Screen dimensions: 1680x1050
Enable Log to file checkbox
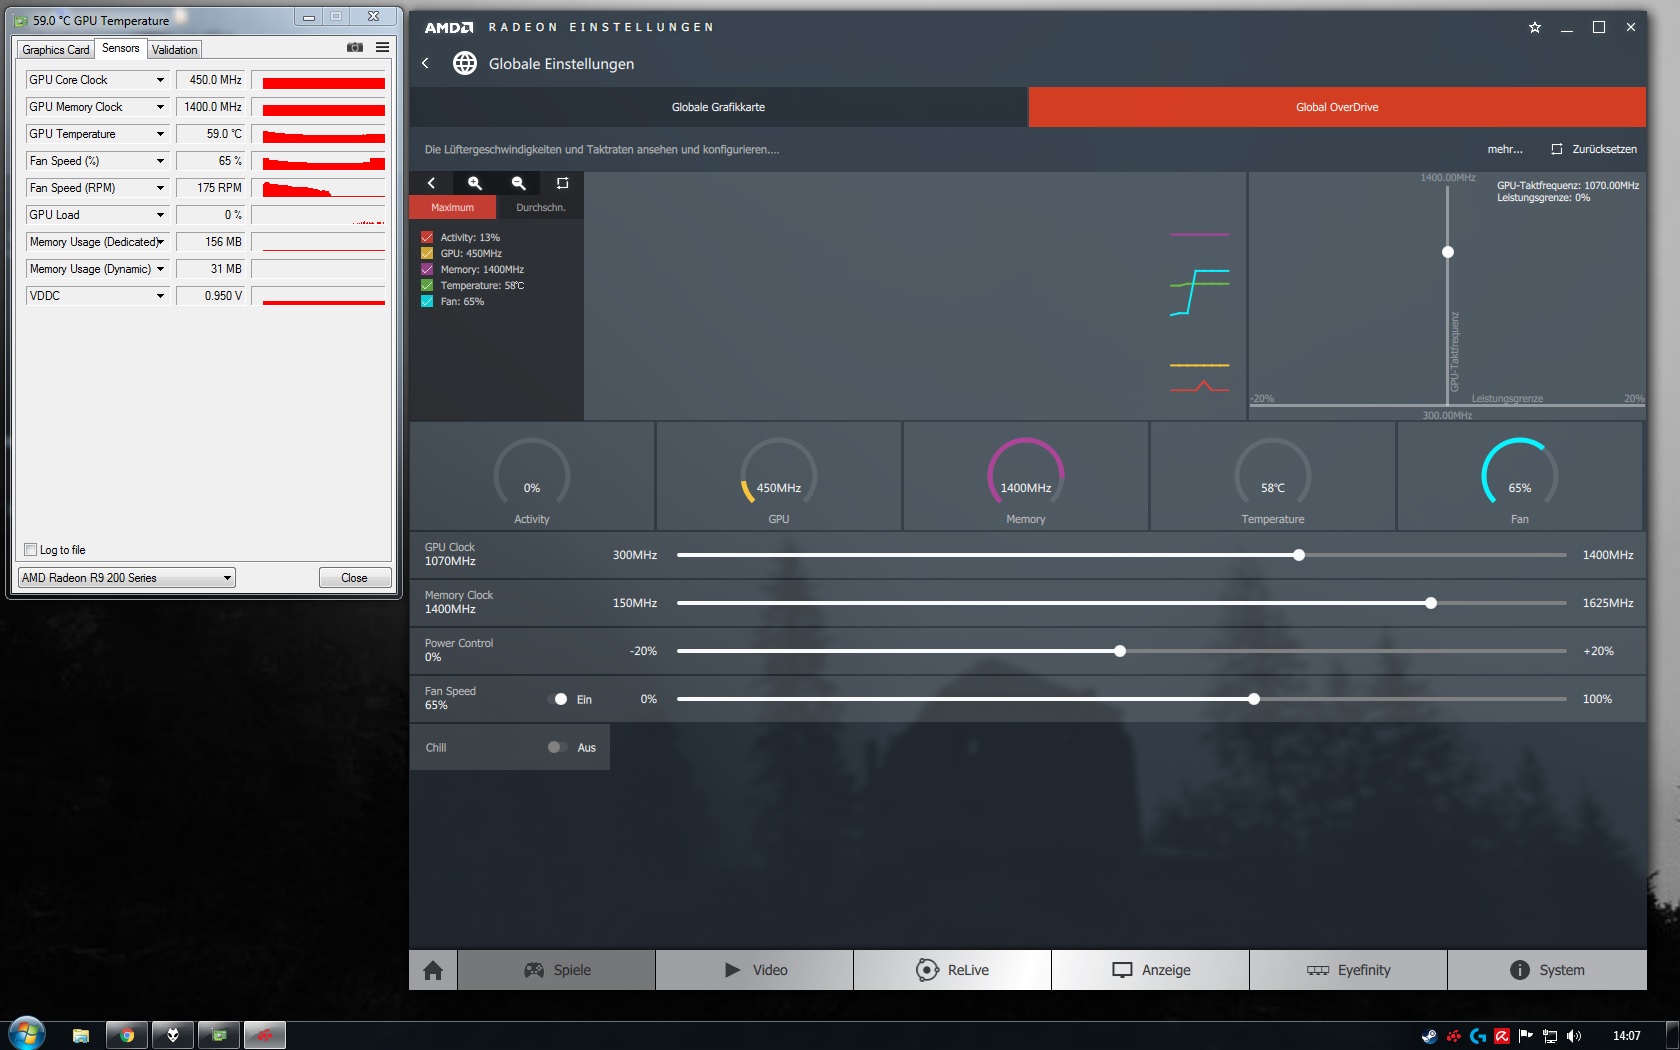pos(30,550)
